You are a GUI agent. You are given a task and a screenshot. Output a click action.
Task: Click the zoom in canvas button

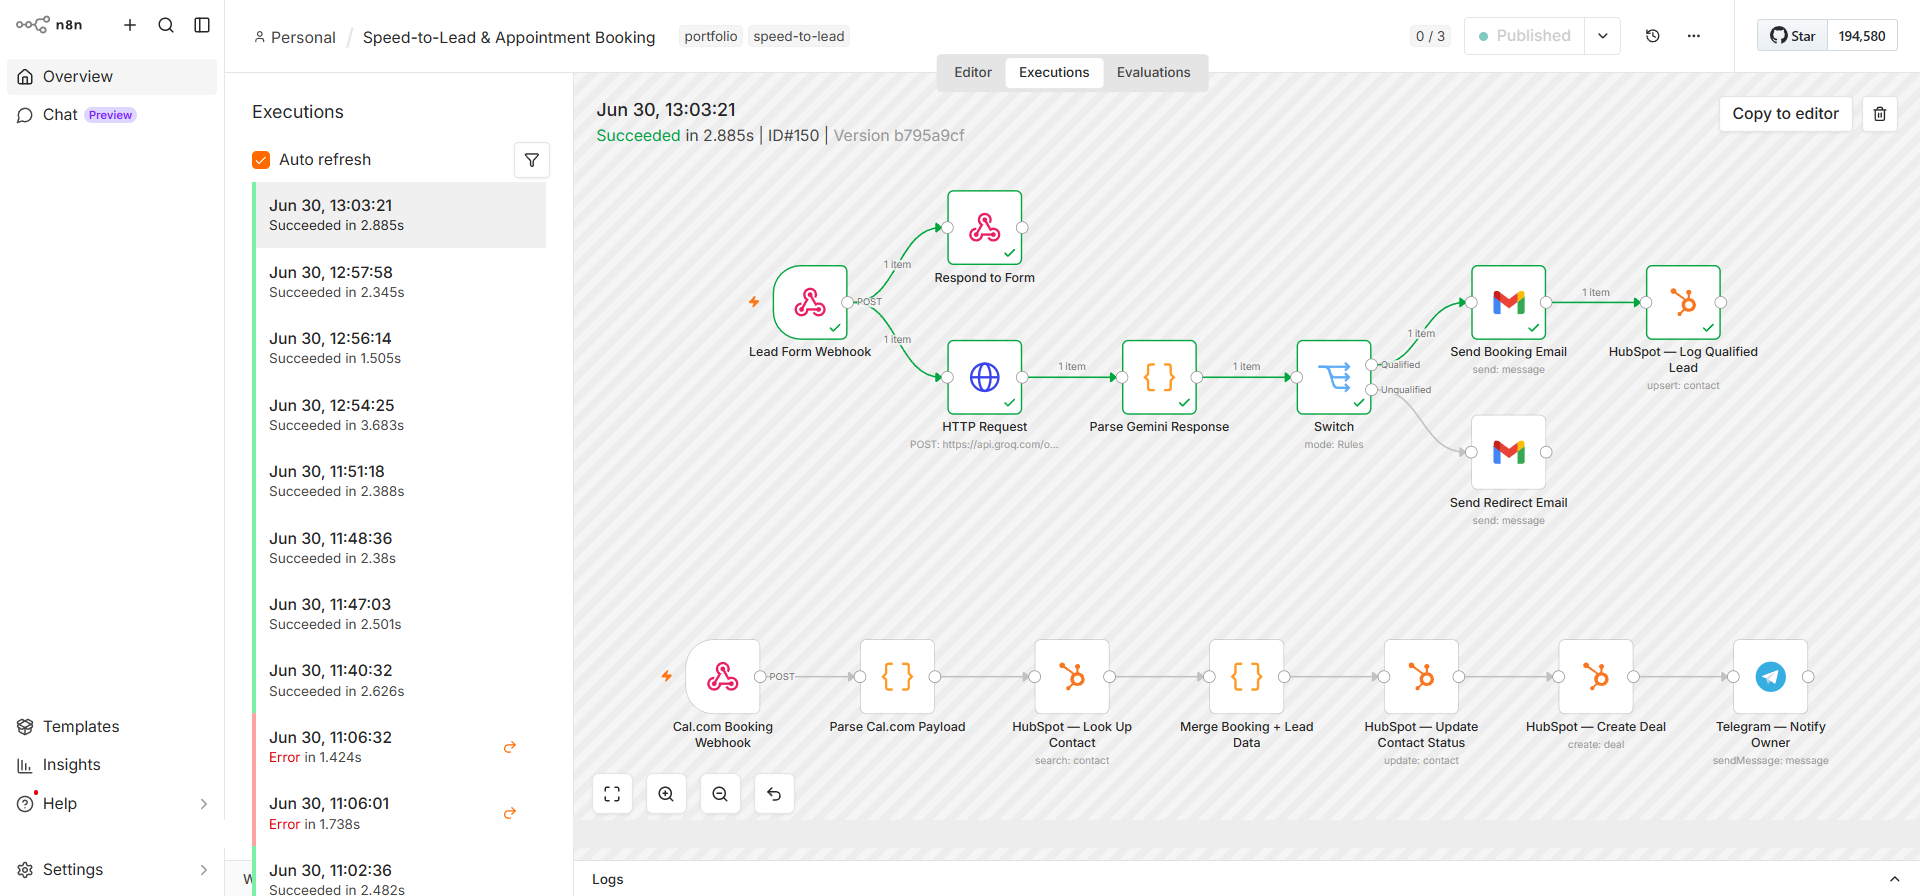pyautogui.click(x=666, y=794)
